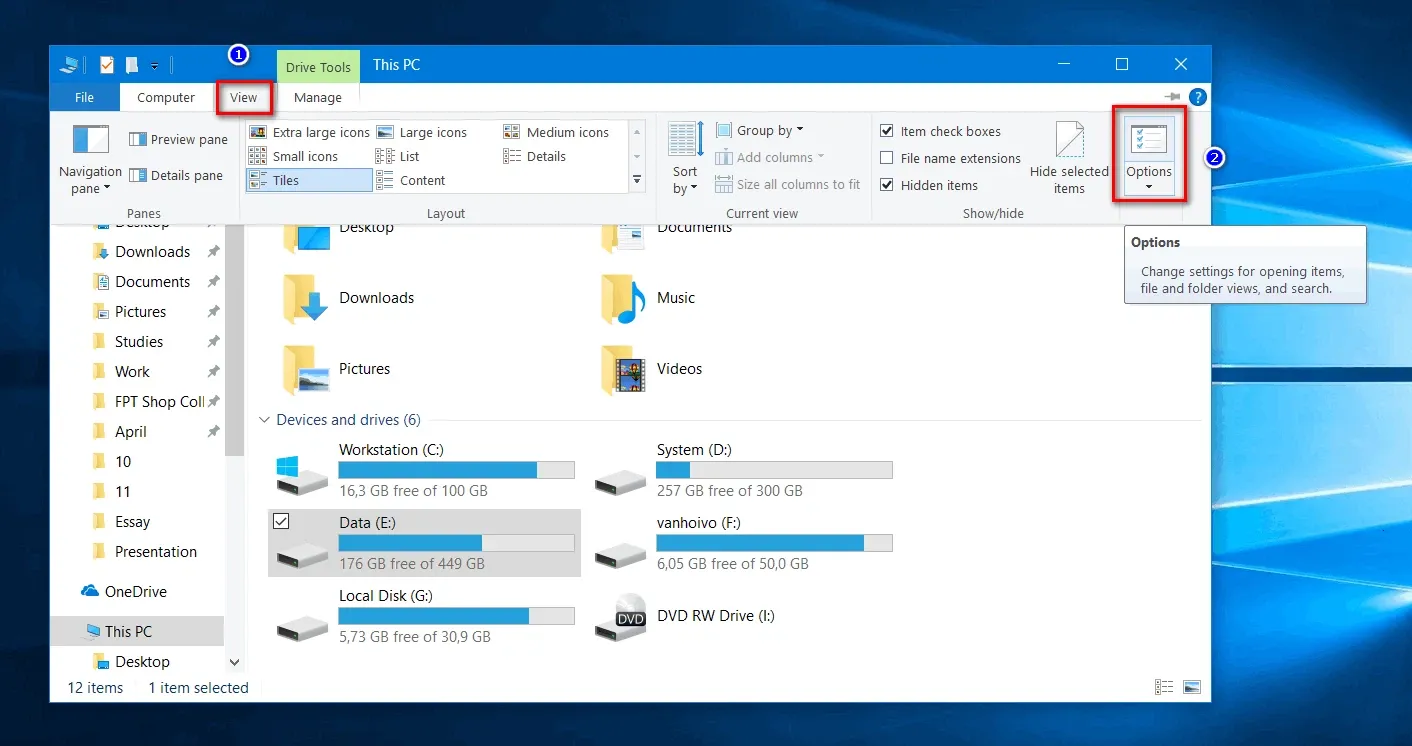Switch to details view via status bar icon
Screen dimensions: 1412x746
(x=1164, y=687)
